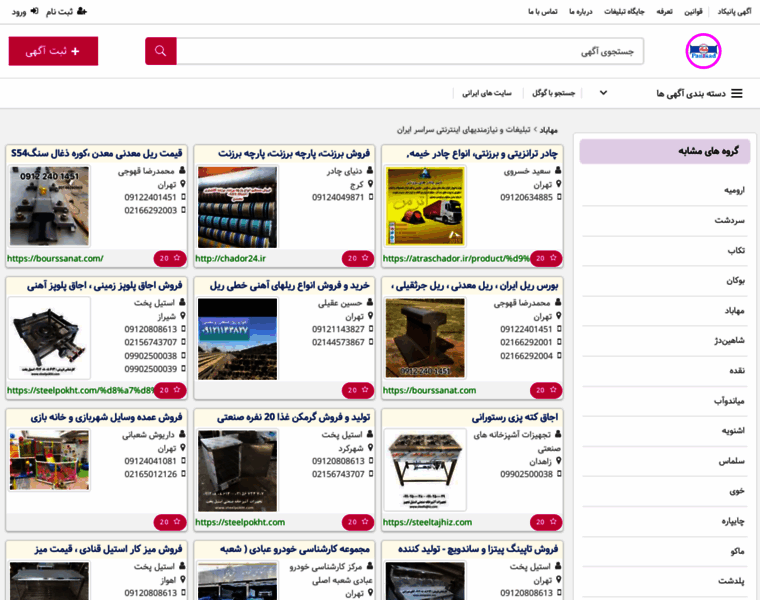Open جایگاه تبلیغات menu item
Screen dimensions: 760x600
click(624, 12)
